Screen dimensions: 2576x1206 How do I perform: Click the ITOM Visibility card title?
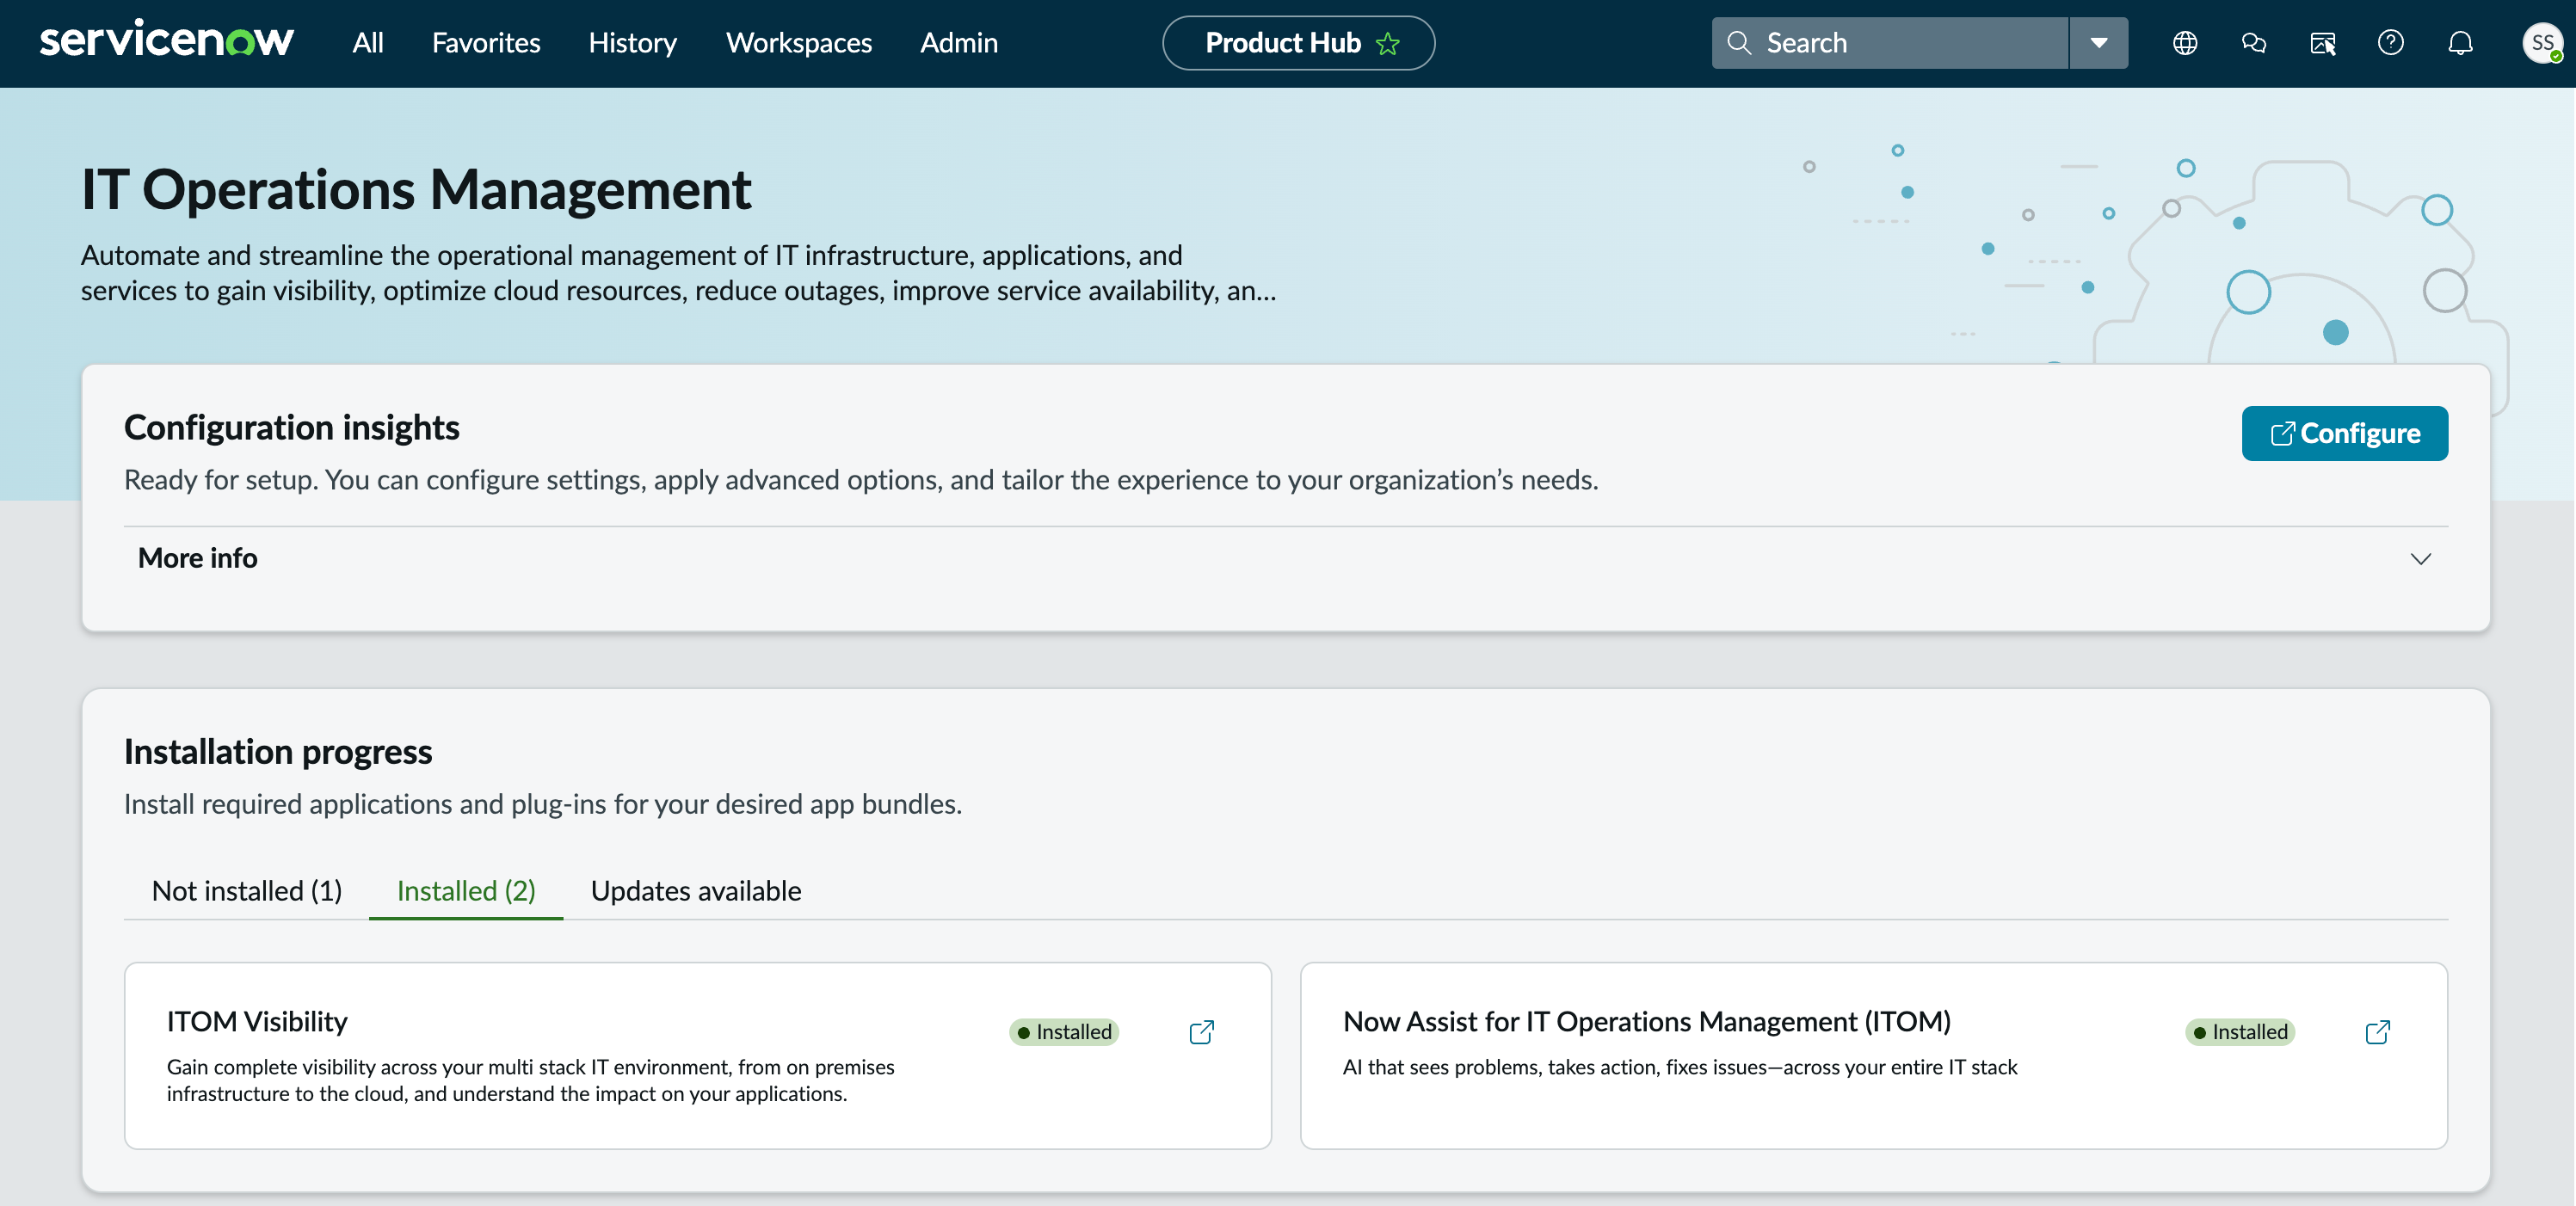(257, 1021)
